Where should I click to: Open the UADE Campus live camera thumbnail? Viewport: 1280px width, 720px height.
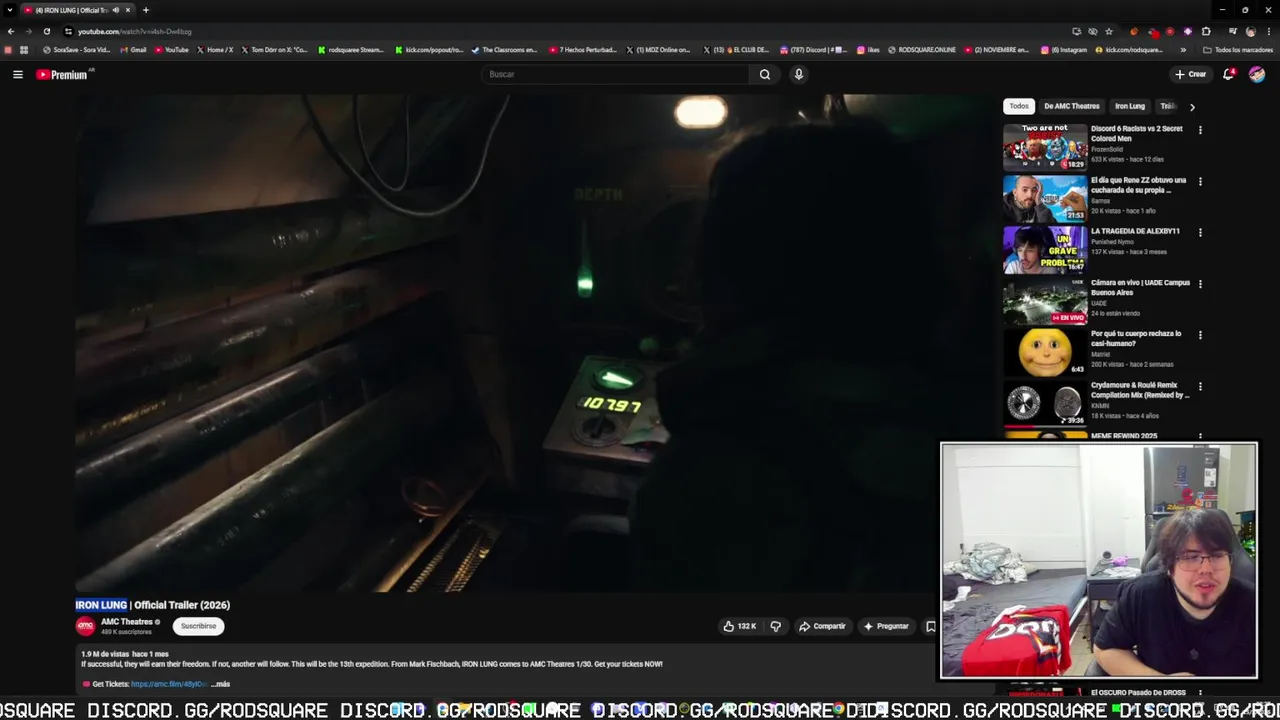click(1045, 301)
